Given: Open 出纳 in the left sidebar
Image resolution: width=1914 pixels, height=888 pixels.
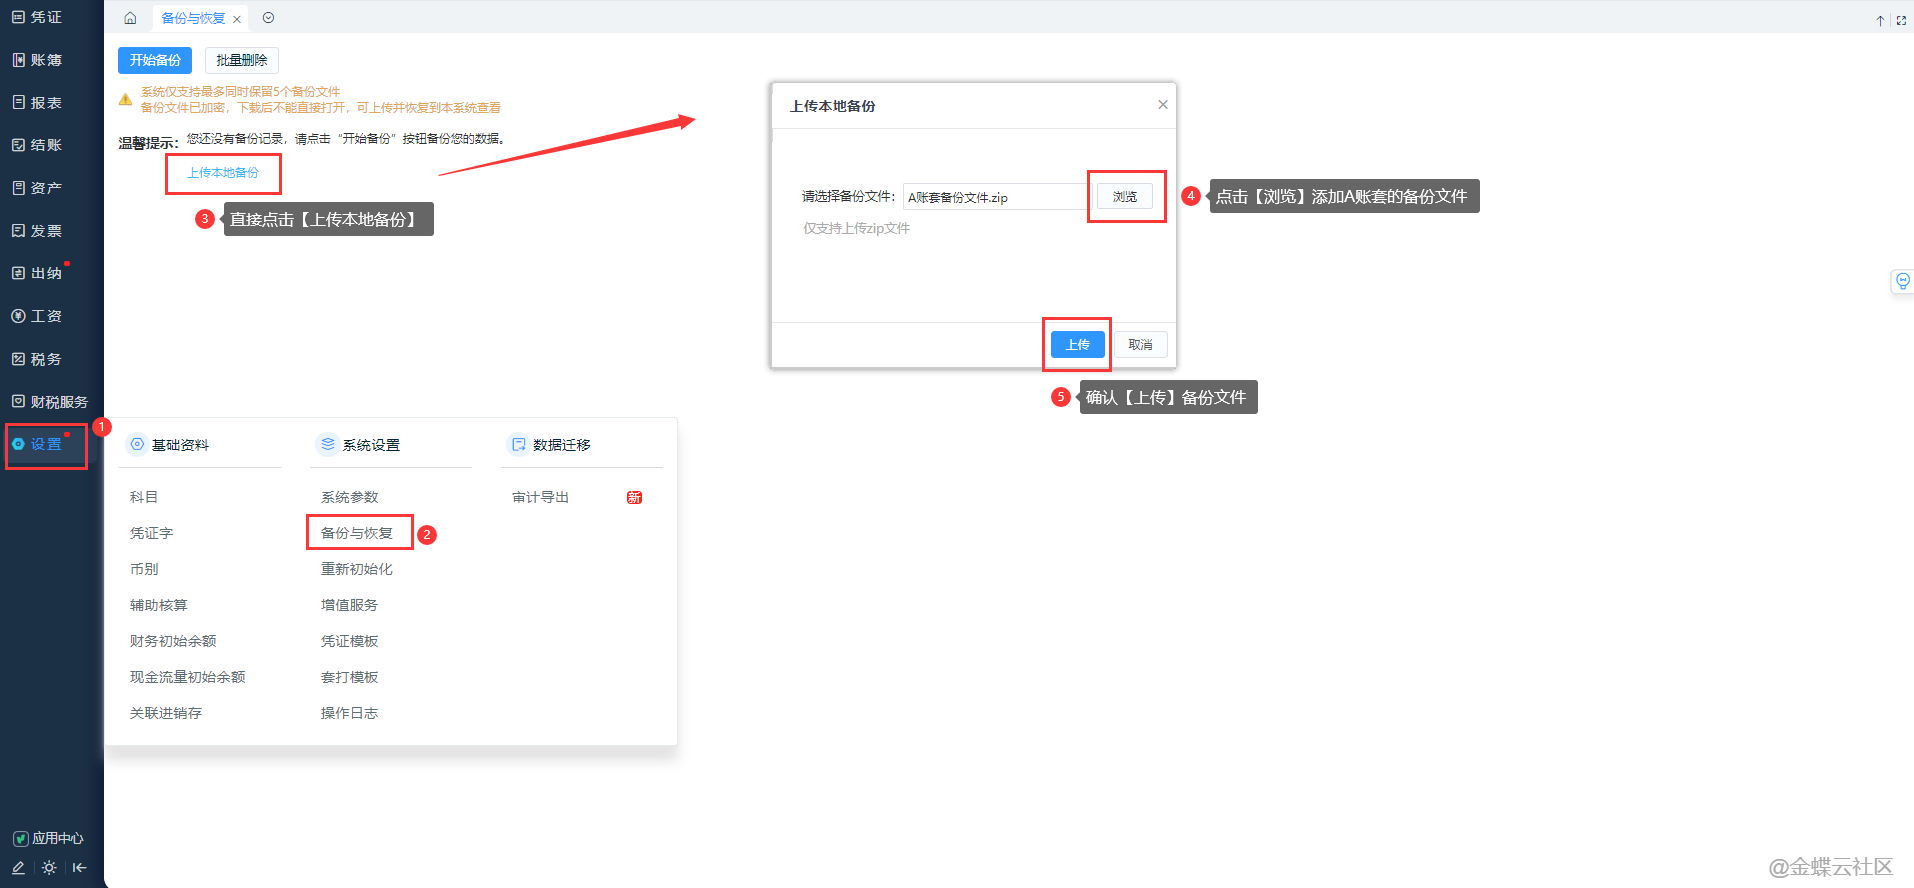Looking at the screenshot, I should (37, 273).
